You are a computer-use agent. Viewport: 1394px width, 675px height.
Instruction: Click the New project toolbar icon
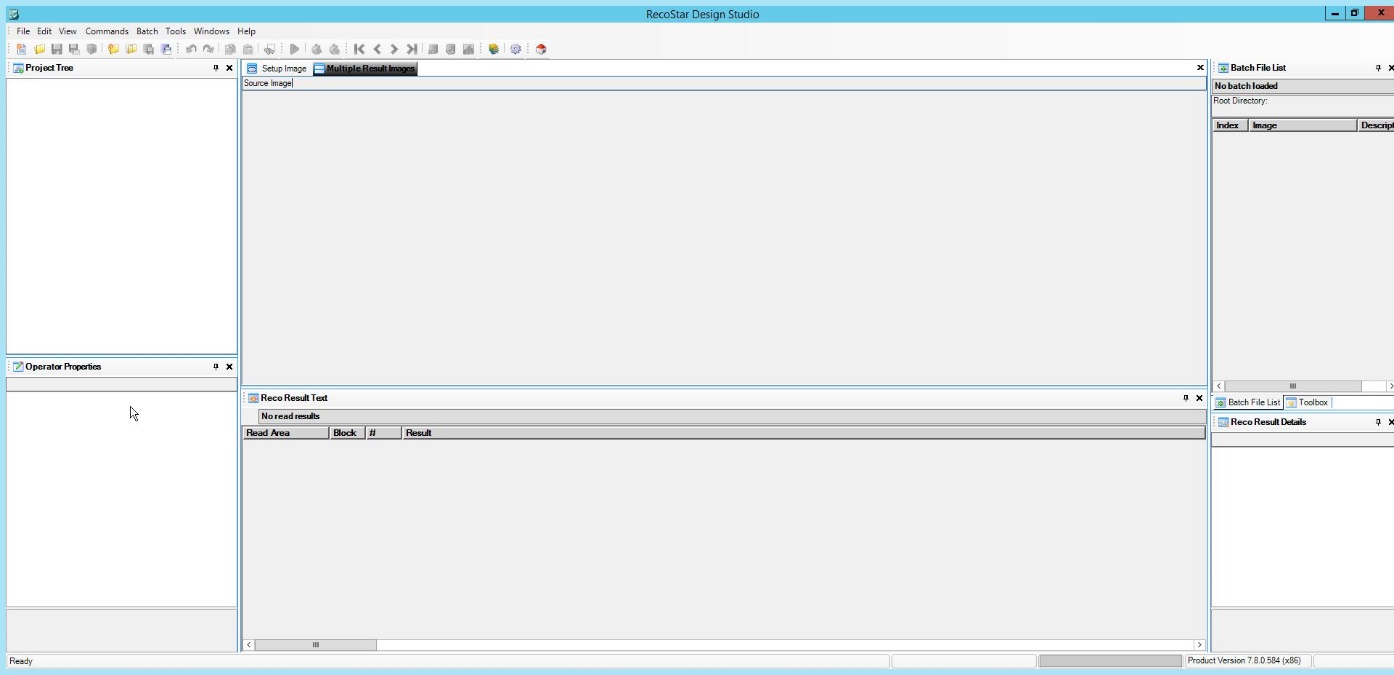tap(21, 49)
